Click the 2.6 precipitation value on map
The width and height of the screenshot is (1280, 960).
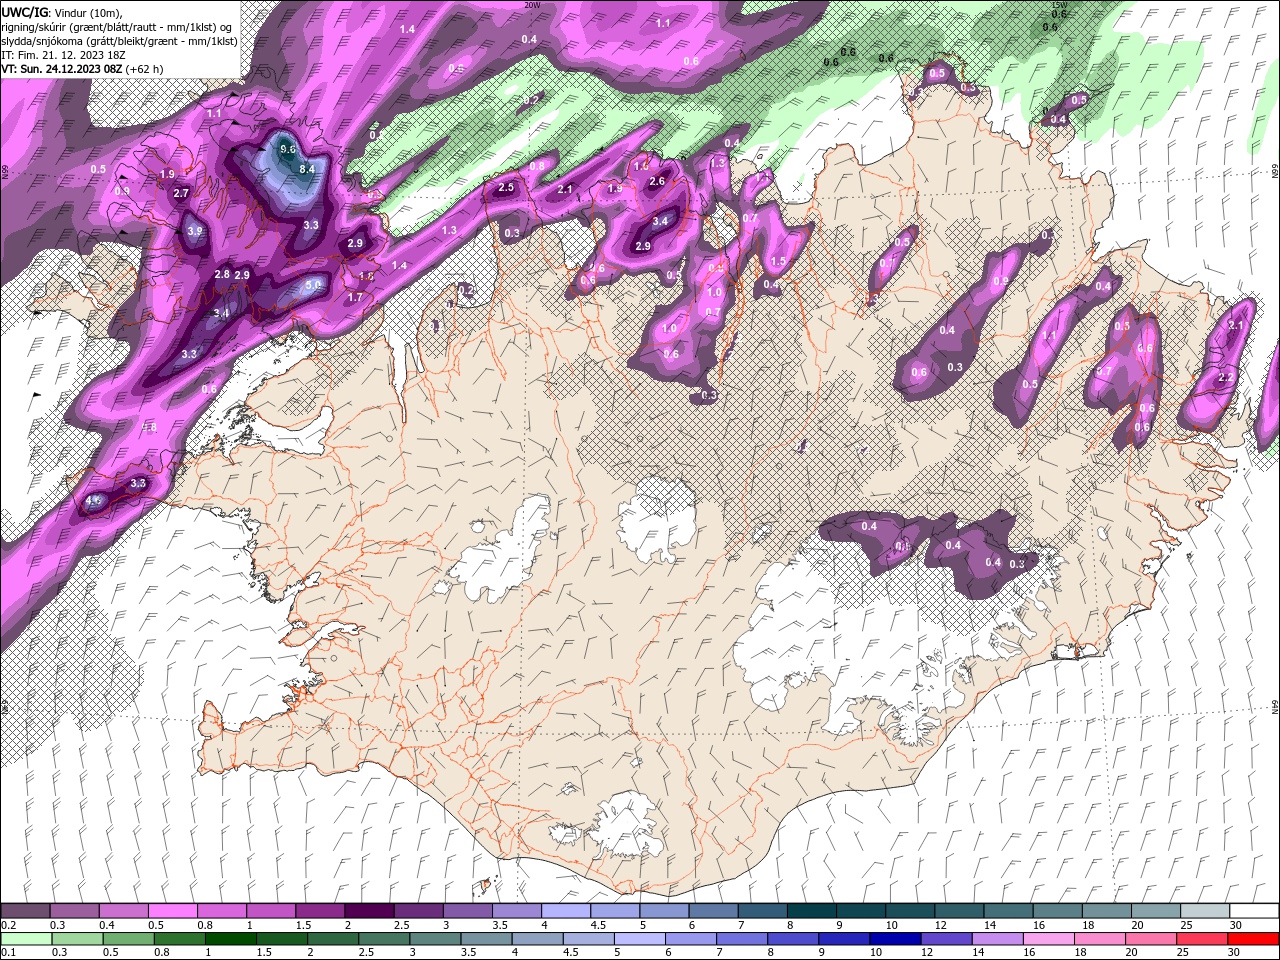tap(657, 182)
